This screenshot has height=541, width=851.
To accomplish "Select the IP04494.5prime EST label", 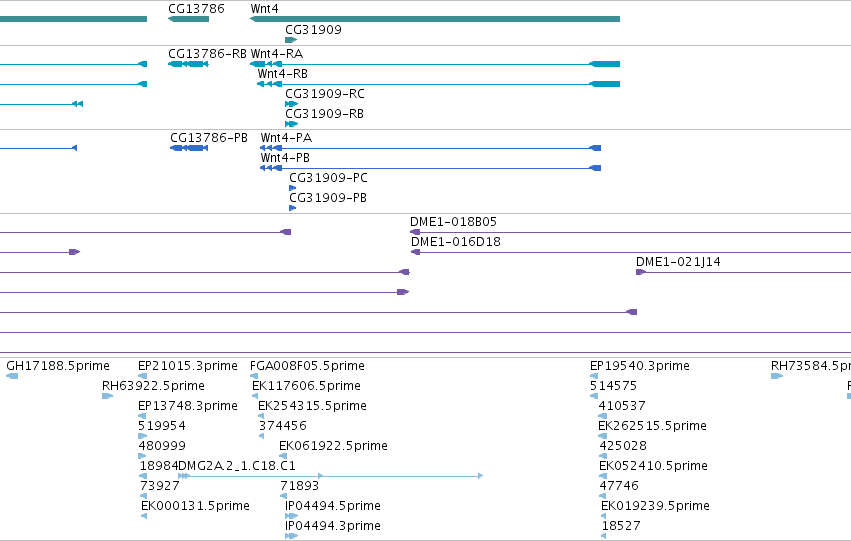I will click(333, 507).
